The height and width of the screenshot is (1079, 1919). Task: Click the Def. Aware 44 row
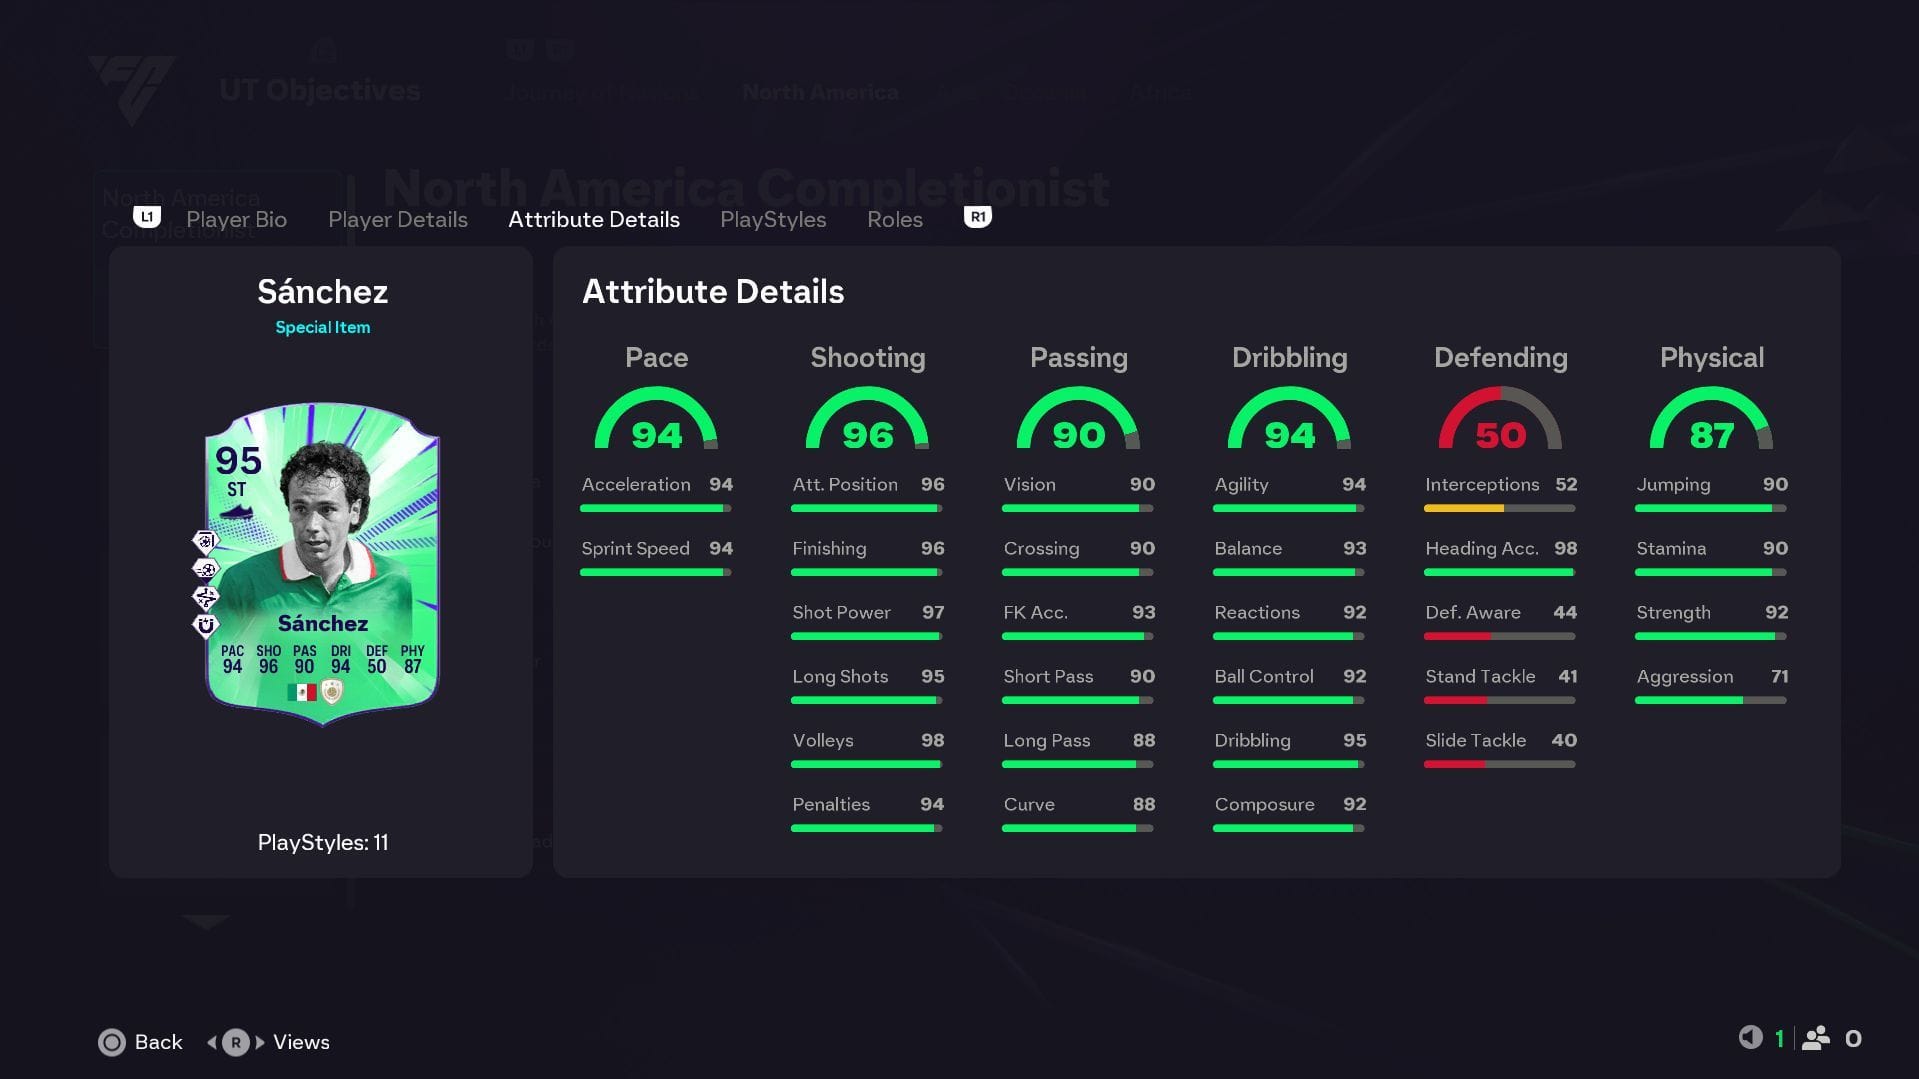coord(1500,621)
